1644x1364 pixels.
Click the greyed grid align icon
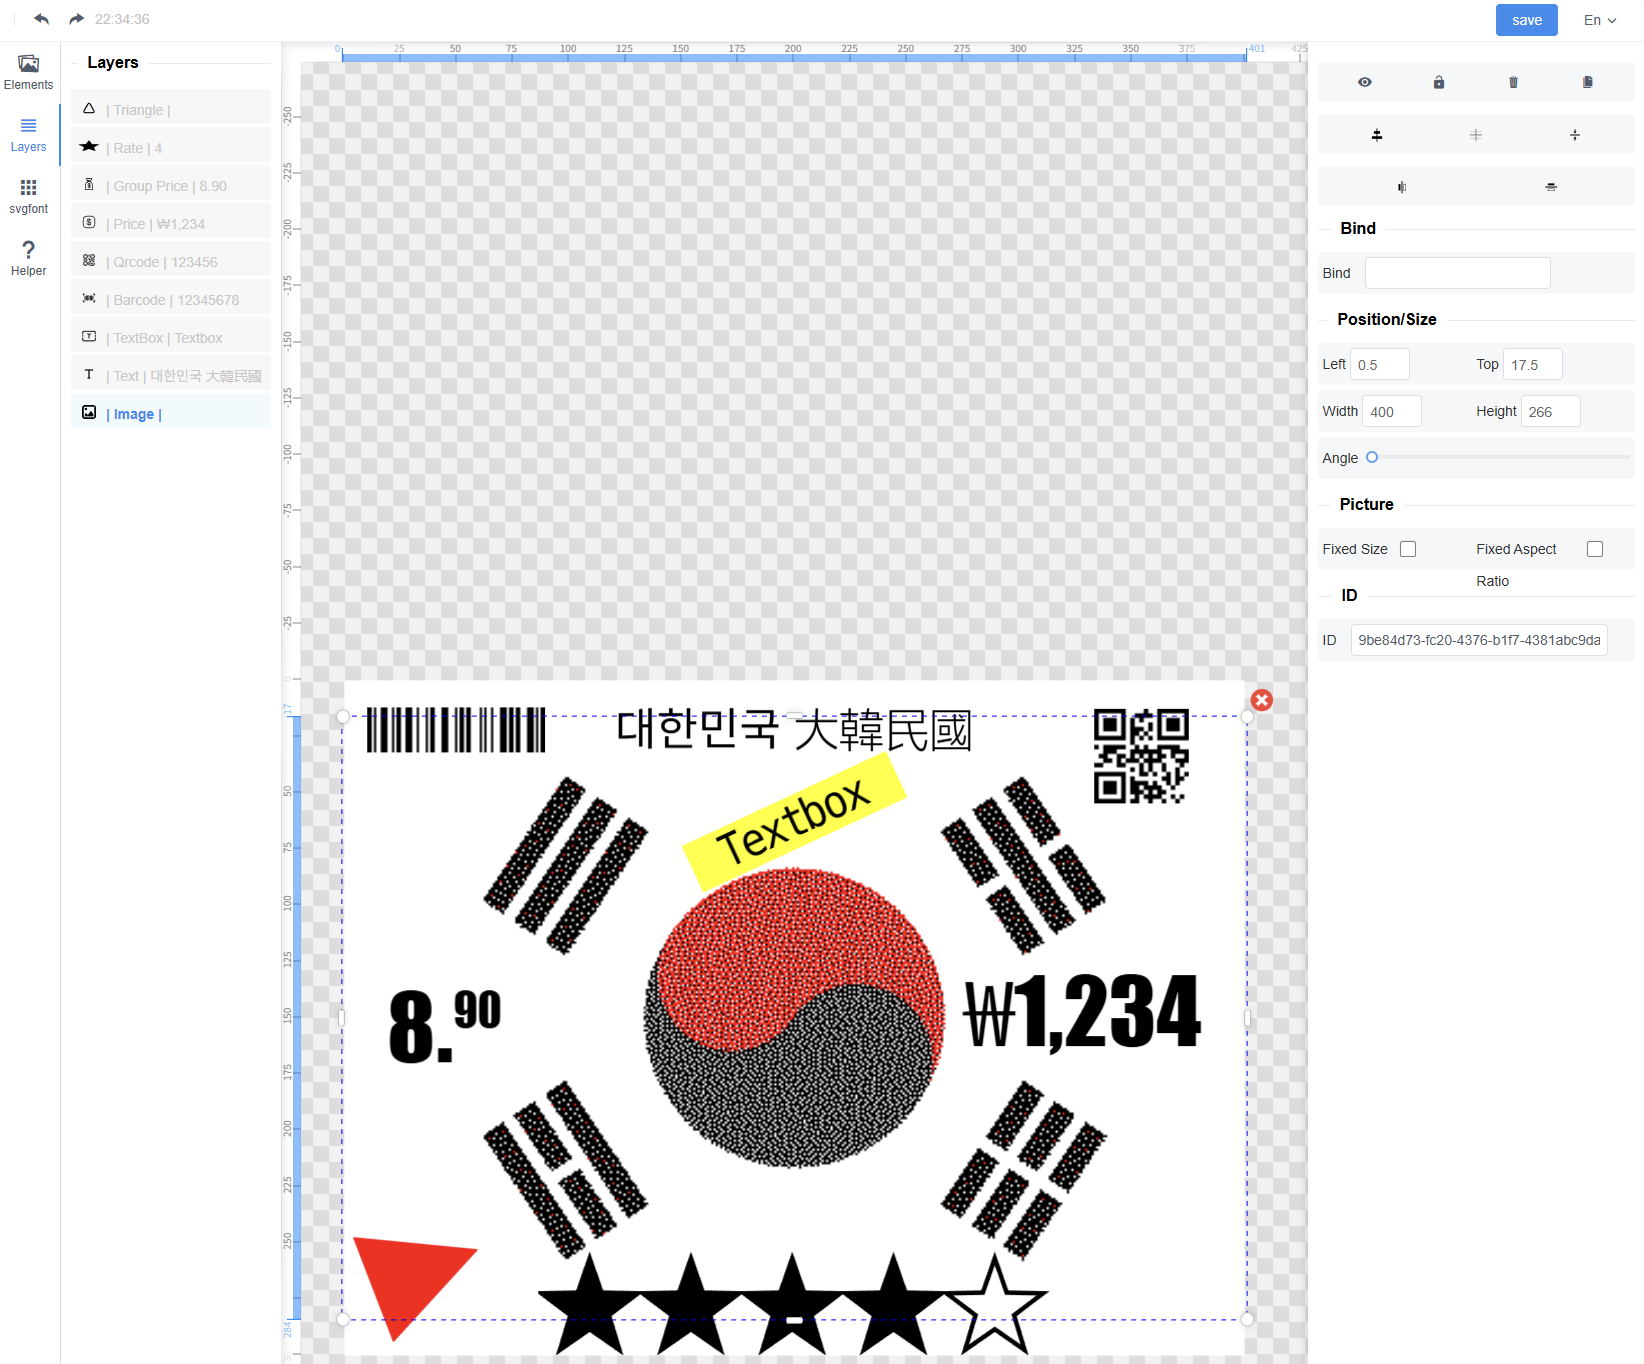click(1476, 135)
